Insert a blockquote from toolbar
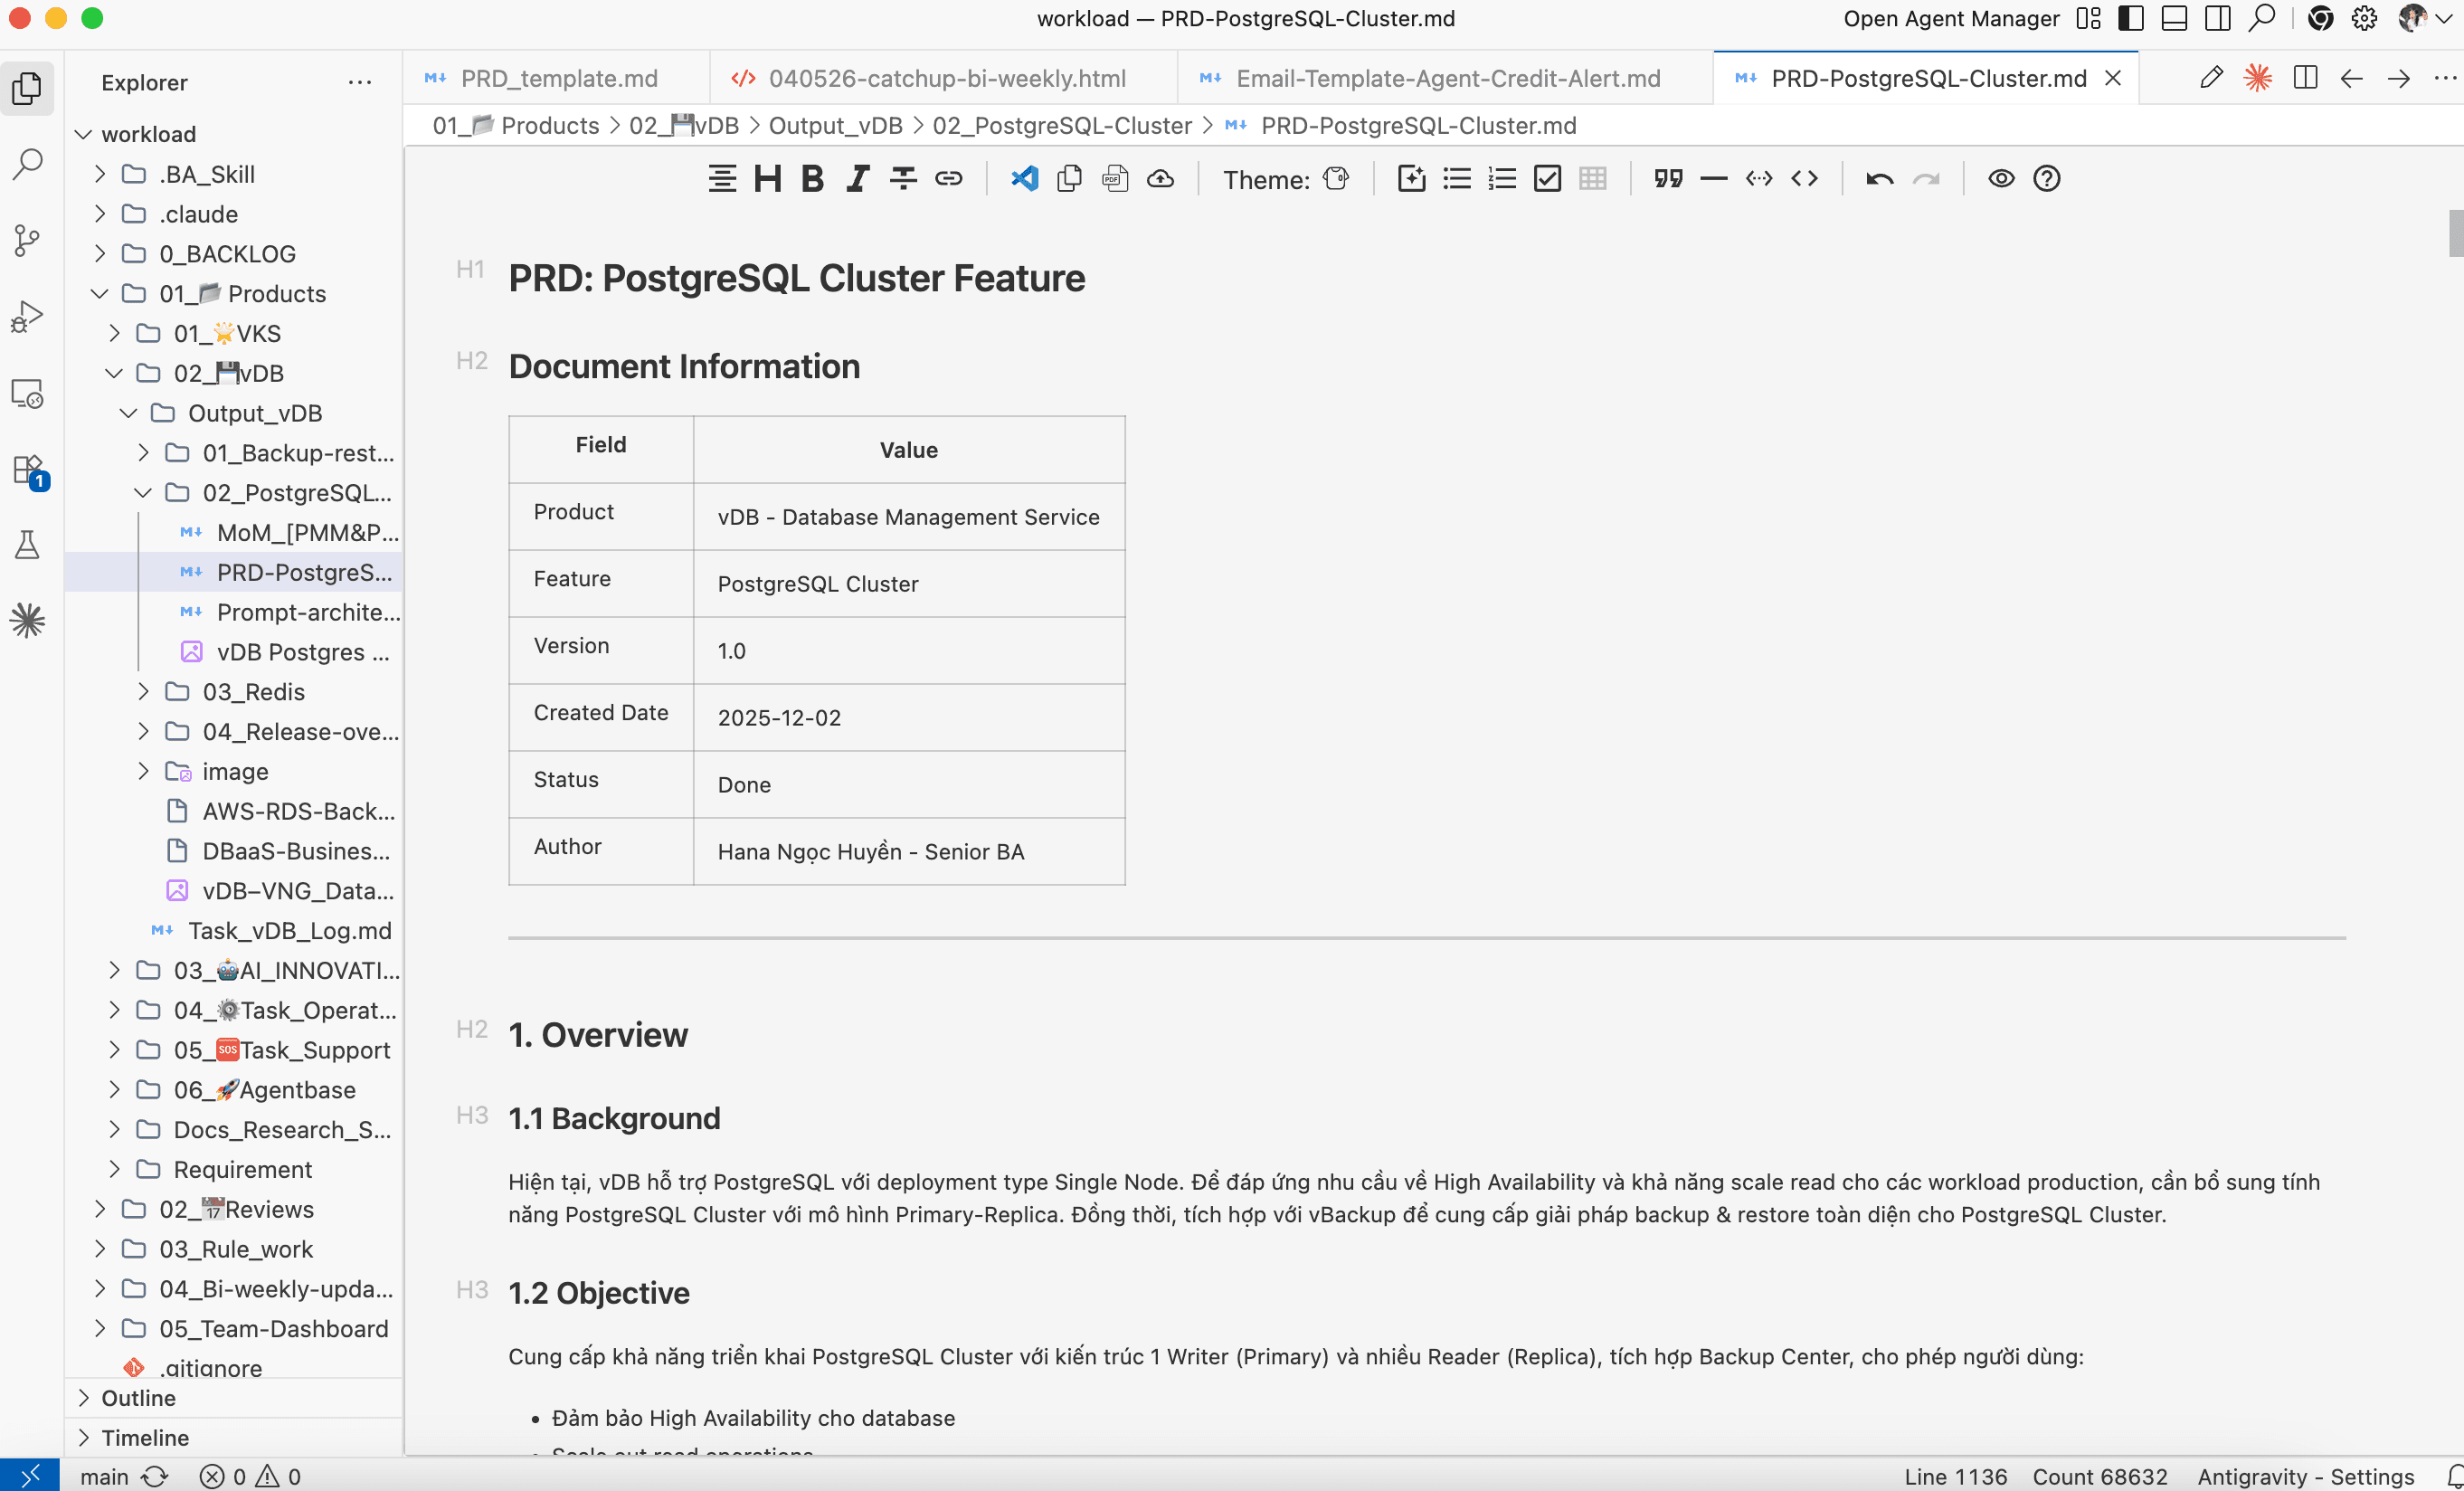Viewport: 2464px width, 1491px height. pos(1668,179)
